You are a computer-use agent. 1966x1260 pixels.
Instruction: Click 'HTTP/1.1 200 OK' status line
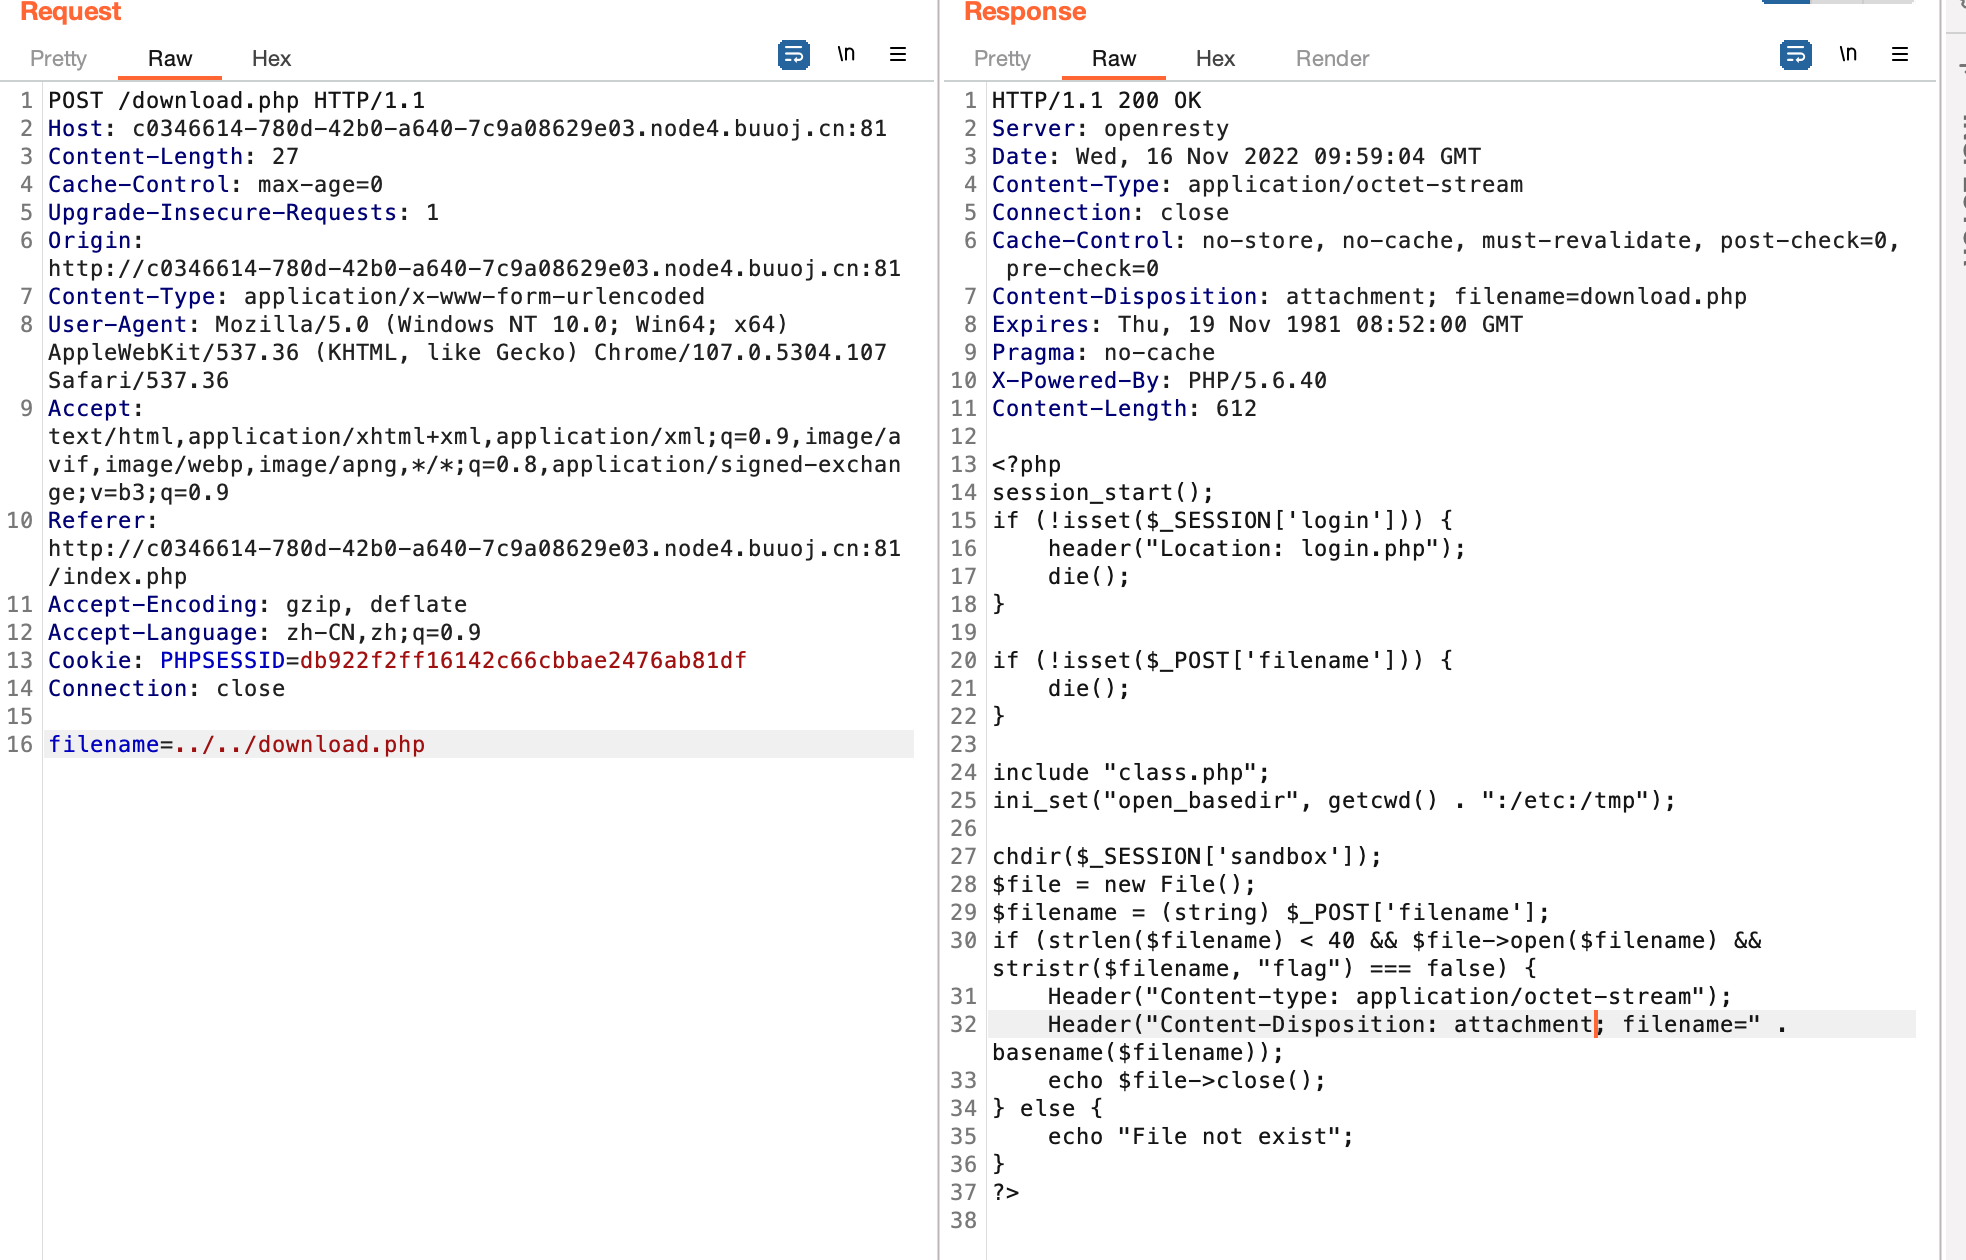1097,100
